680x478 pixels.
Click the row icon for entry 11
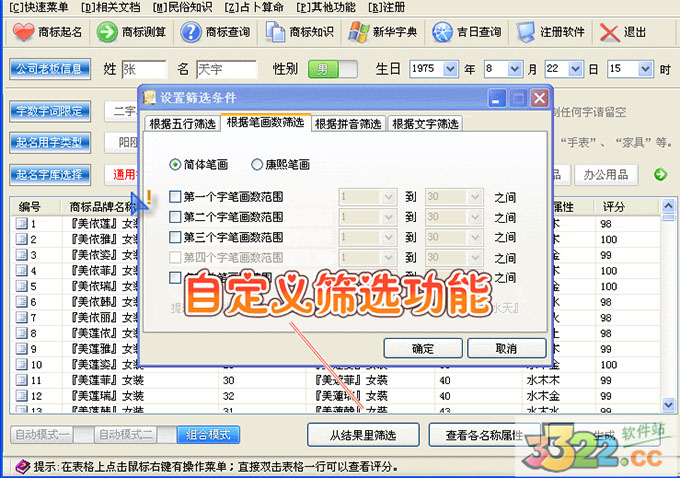[x=21, y=380]
